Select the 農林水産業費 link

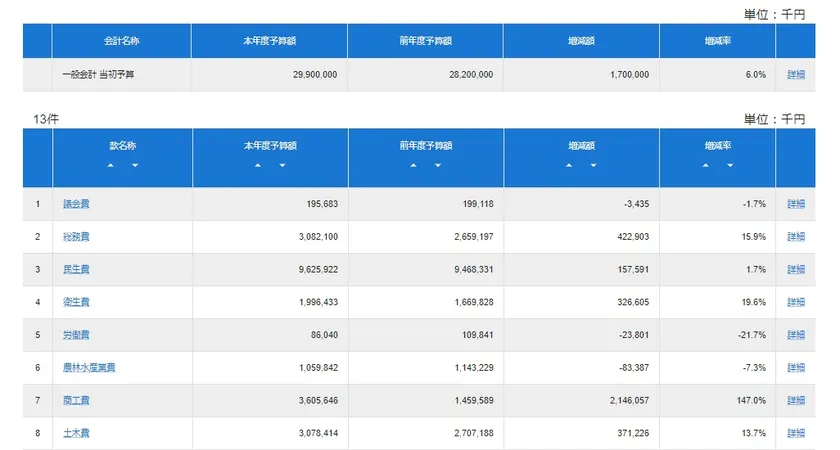[x=89, y=368]
